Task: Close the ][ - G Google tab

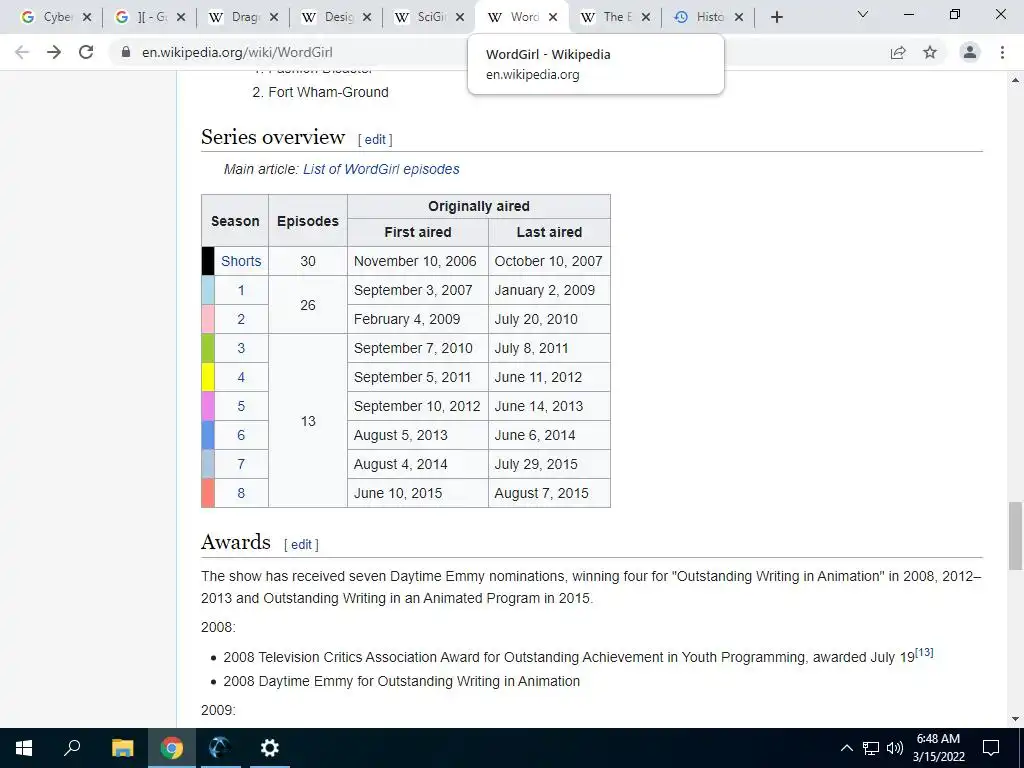Action: [x=181, y=17]
